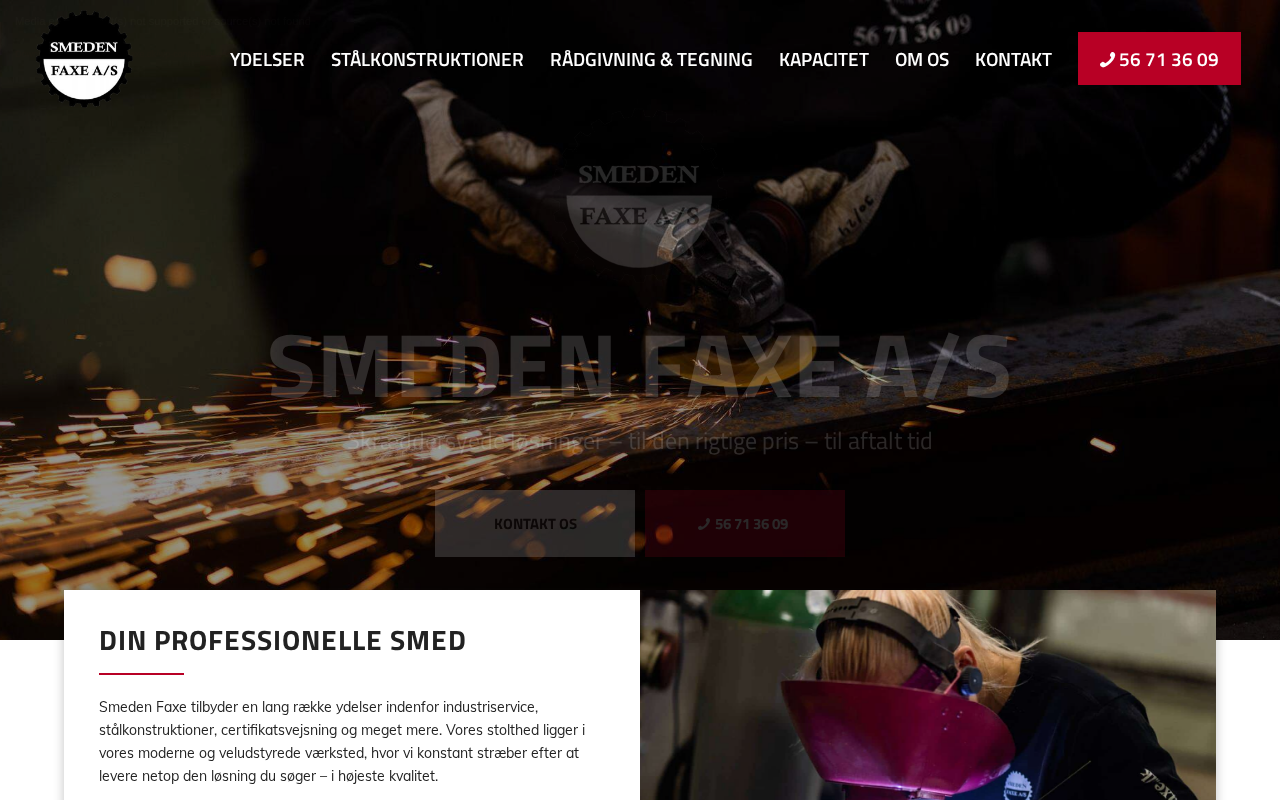Click the Smeden Faxe A/S header logo
Image resolution: width=1280 pixels, height=800 pixels.
84,58
